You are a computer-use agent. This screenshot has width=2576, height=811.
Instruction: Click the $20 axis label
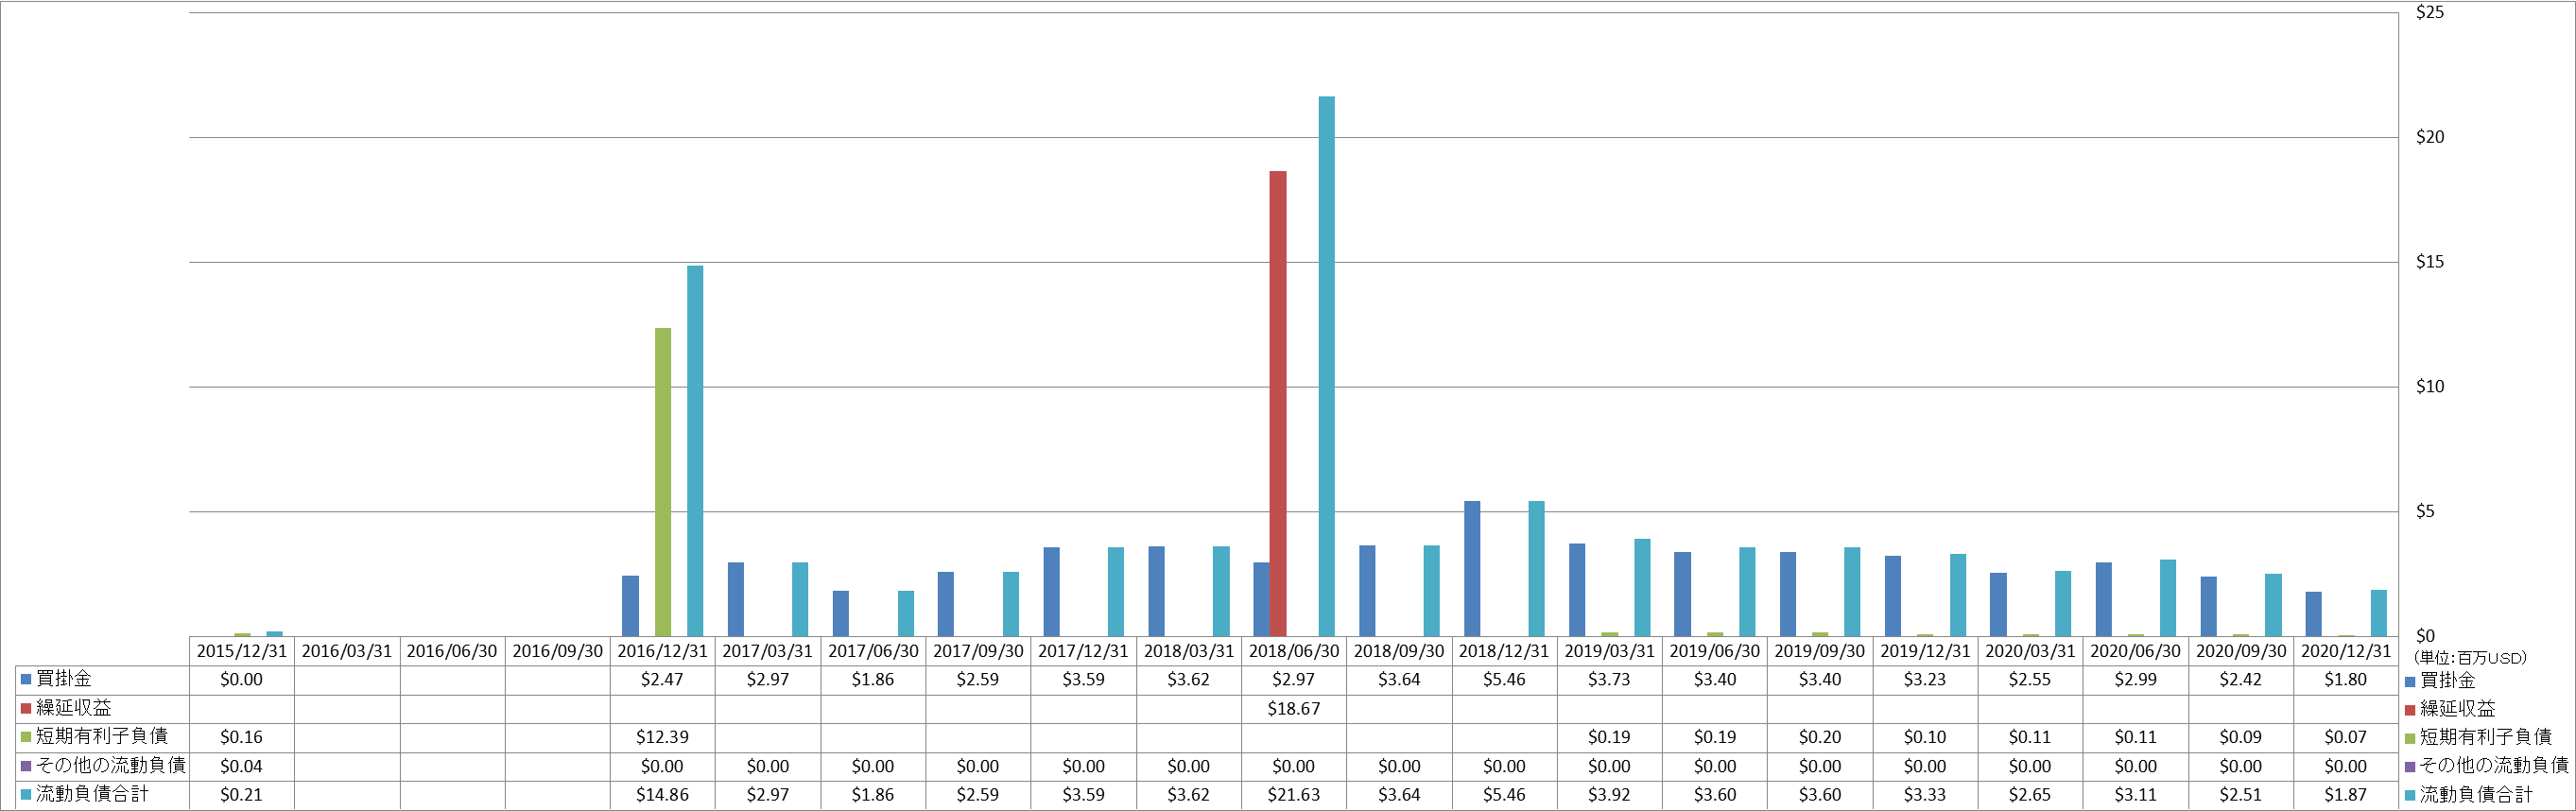coord(2429,138)
